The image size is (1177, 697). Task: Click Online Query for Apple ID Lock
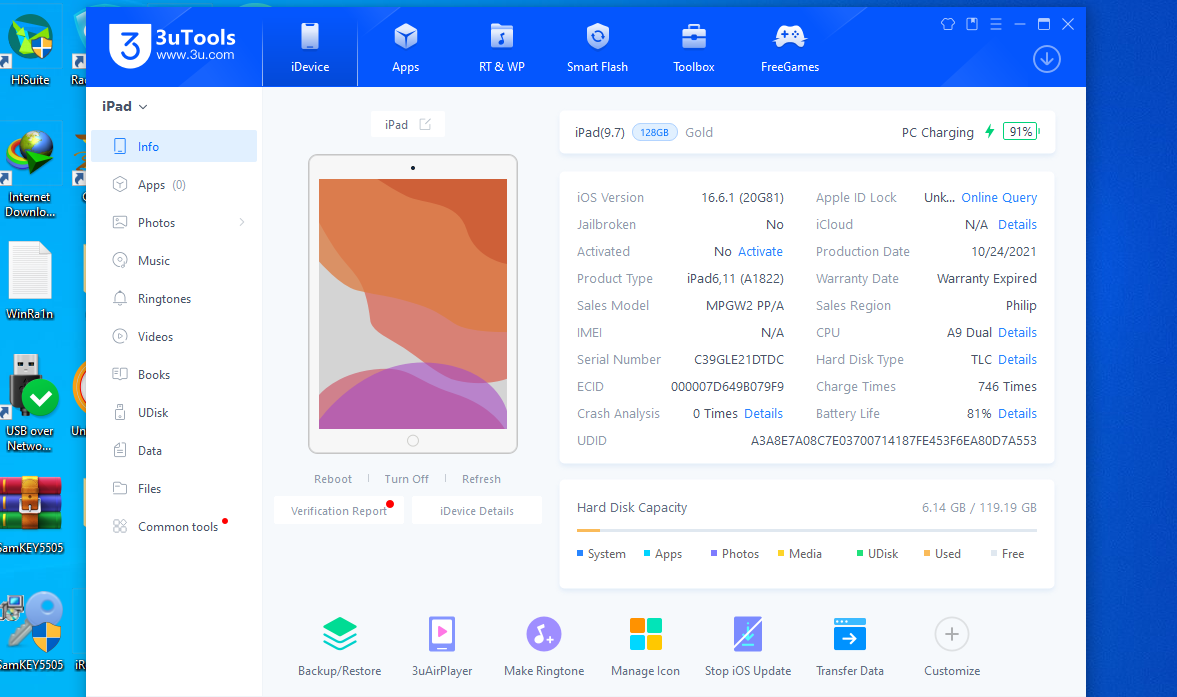[999, 197]
